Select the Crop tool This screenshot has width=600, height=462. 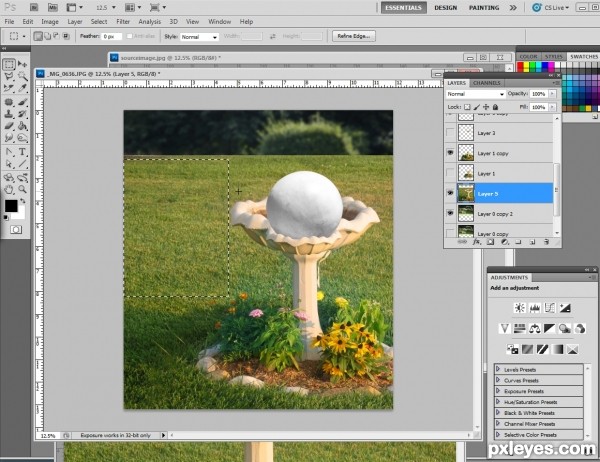pyautogui.click(x=9, y=88)
